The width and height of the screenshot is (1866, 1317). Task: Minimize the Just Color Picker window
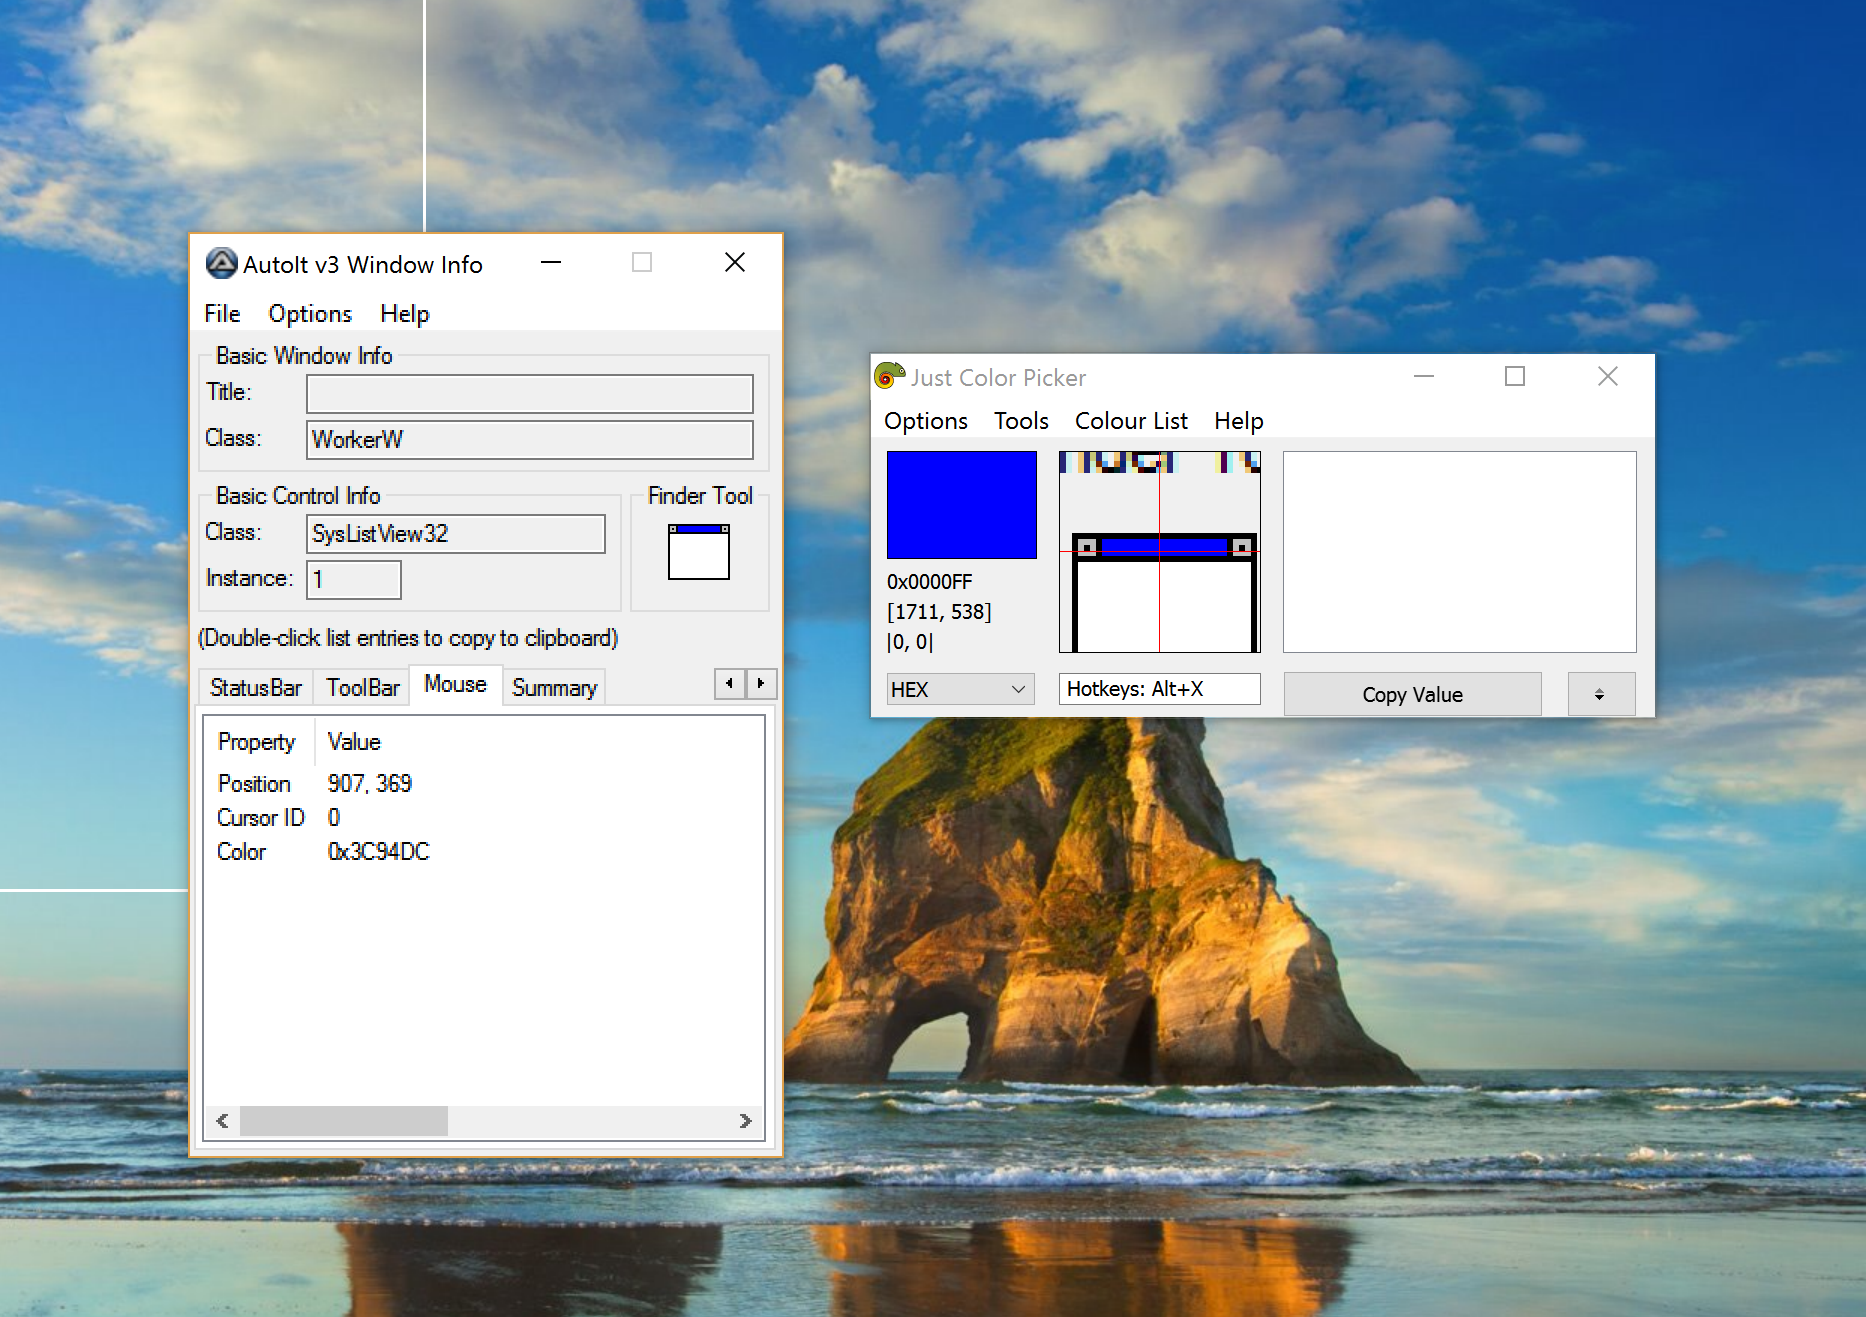coord(1424,376)
